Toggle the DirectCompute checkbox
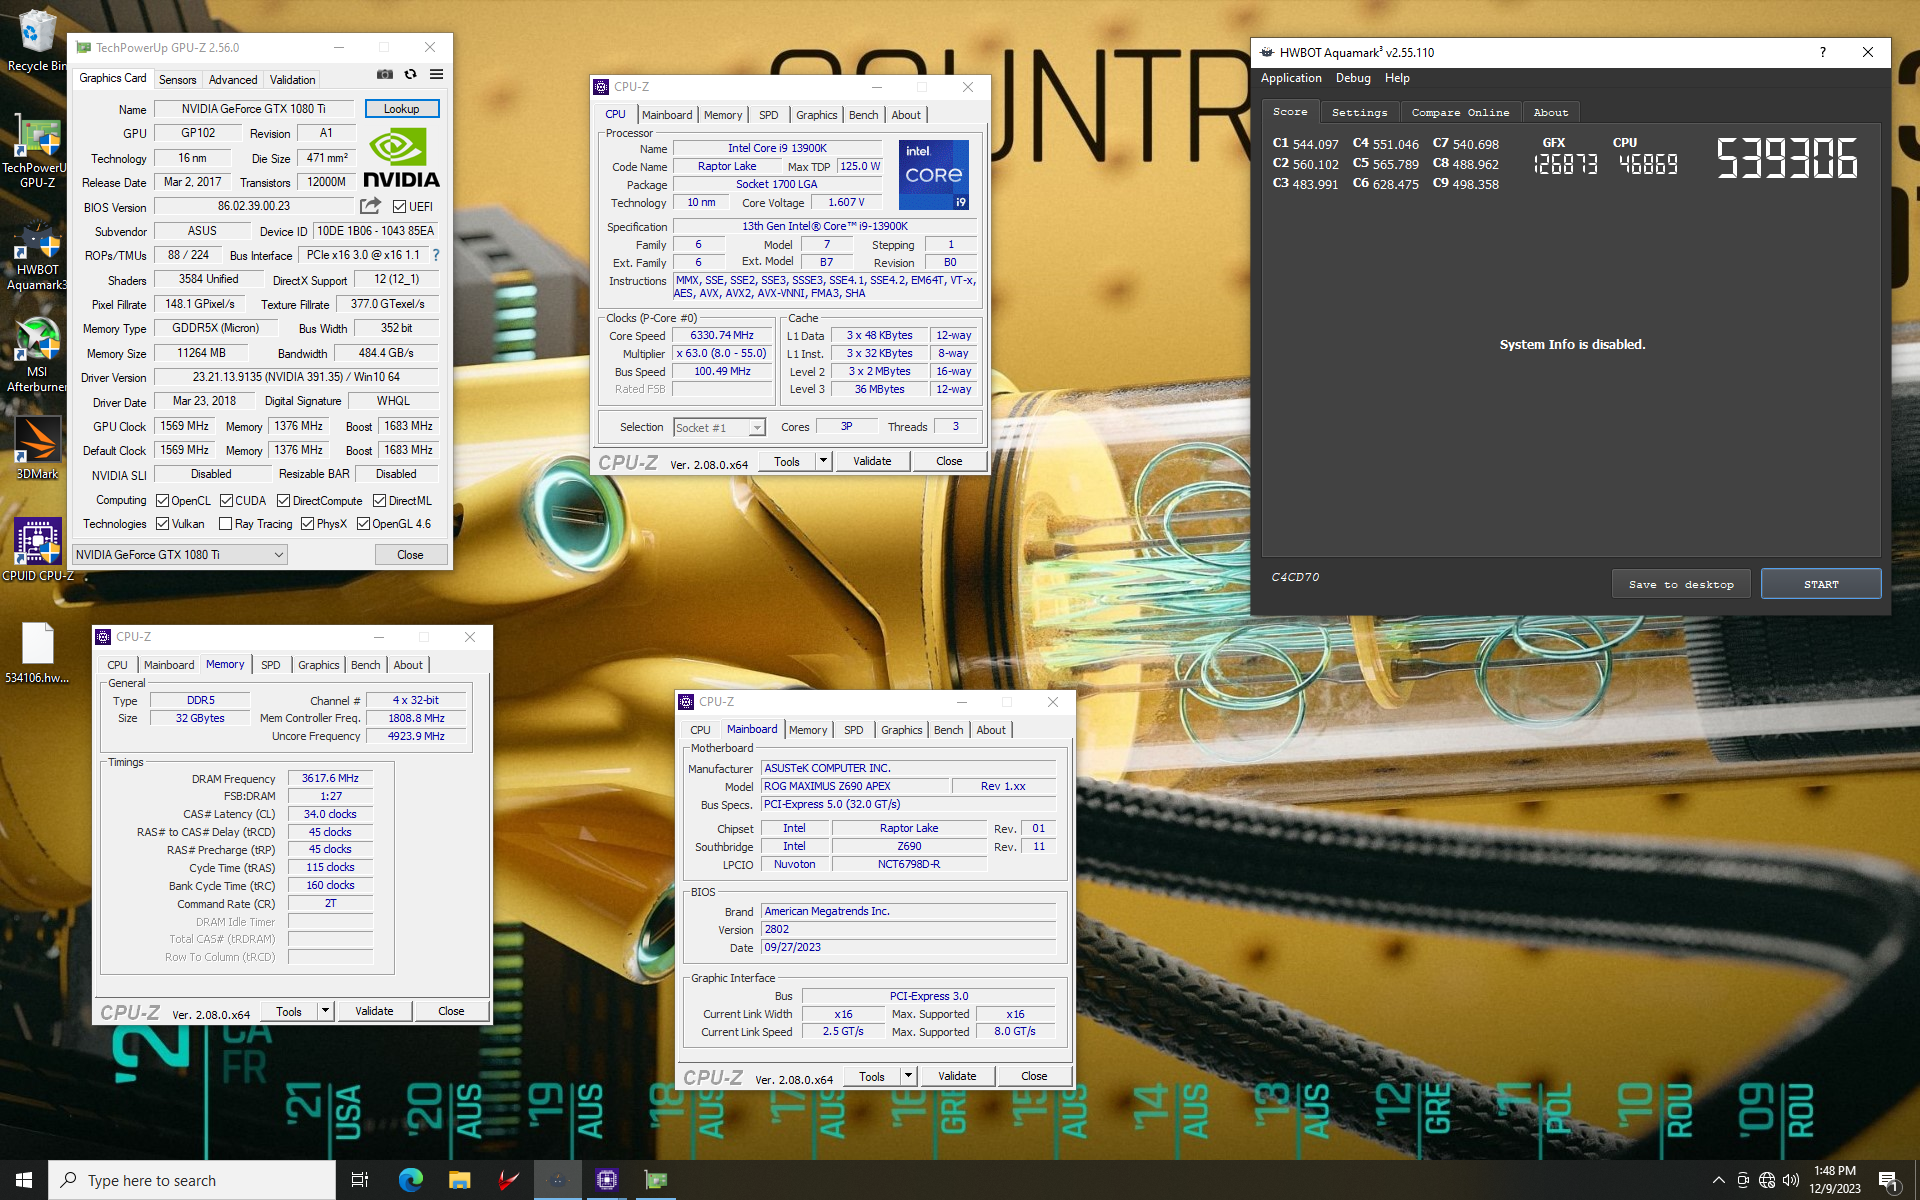 coord(284,501)
